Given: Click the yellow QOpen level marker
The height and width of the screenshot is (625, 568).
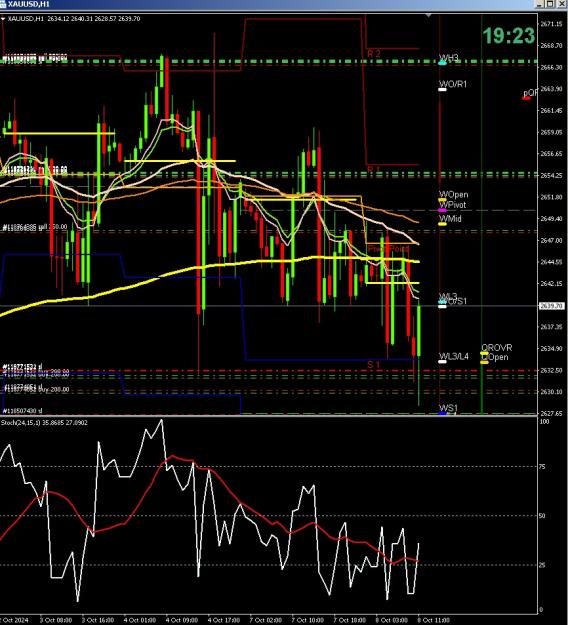Looking at the screenshot, I should coord(484,362).
